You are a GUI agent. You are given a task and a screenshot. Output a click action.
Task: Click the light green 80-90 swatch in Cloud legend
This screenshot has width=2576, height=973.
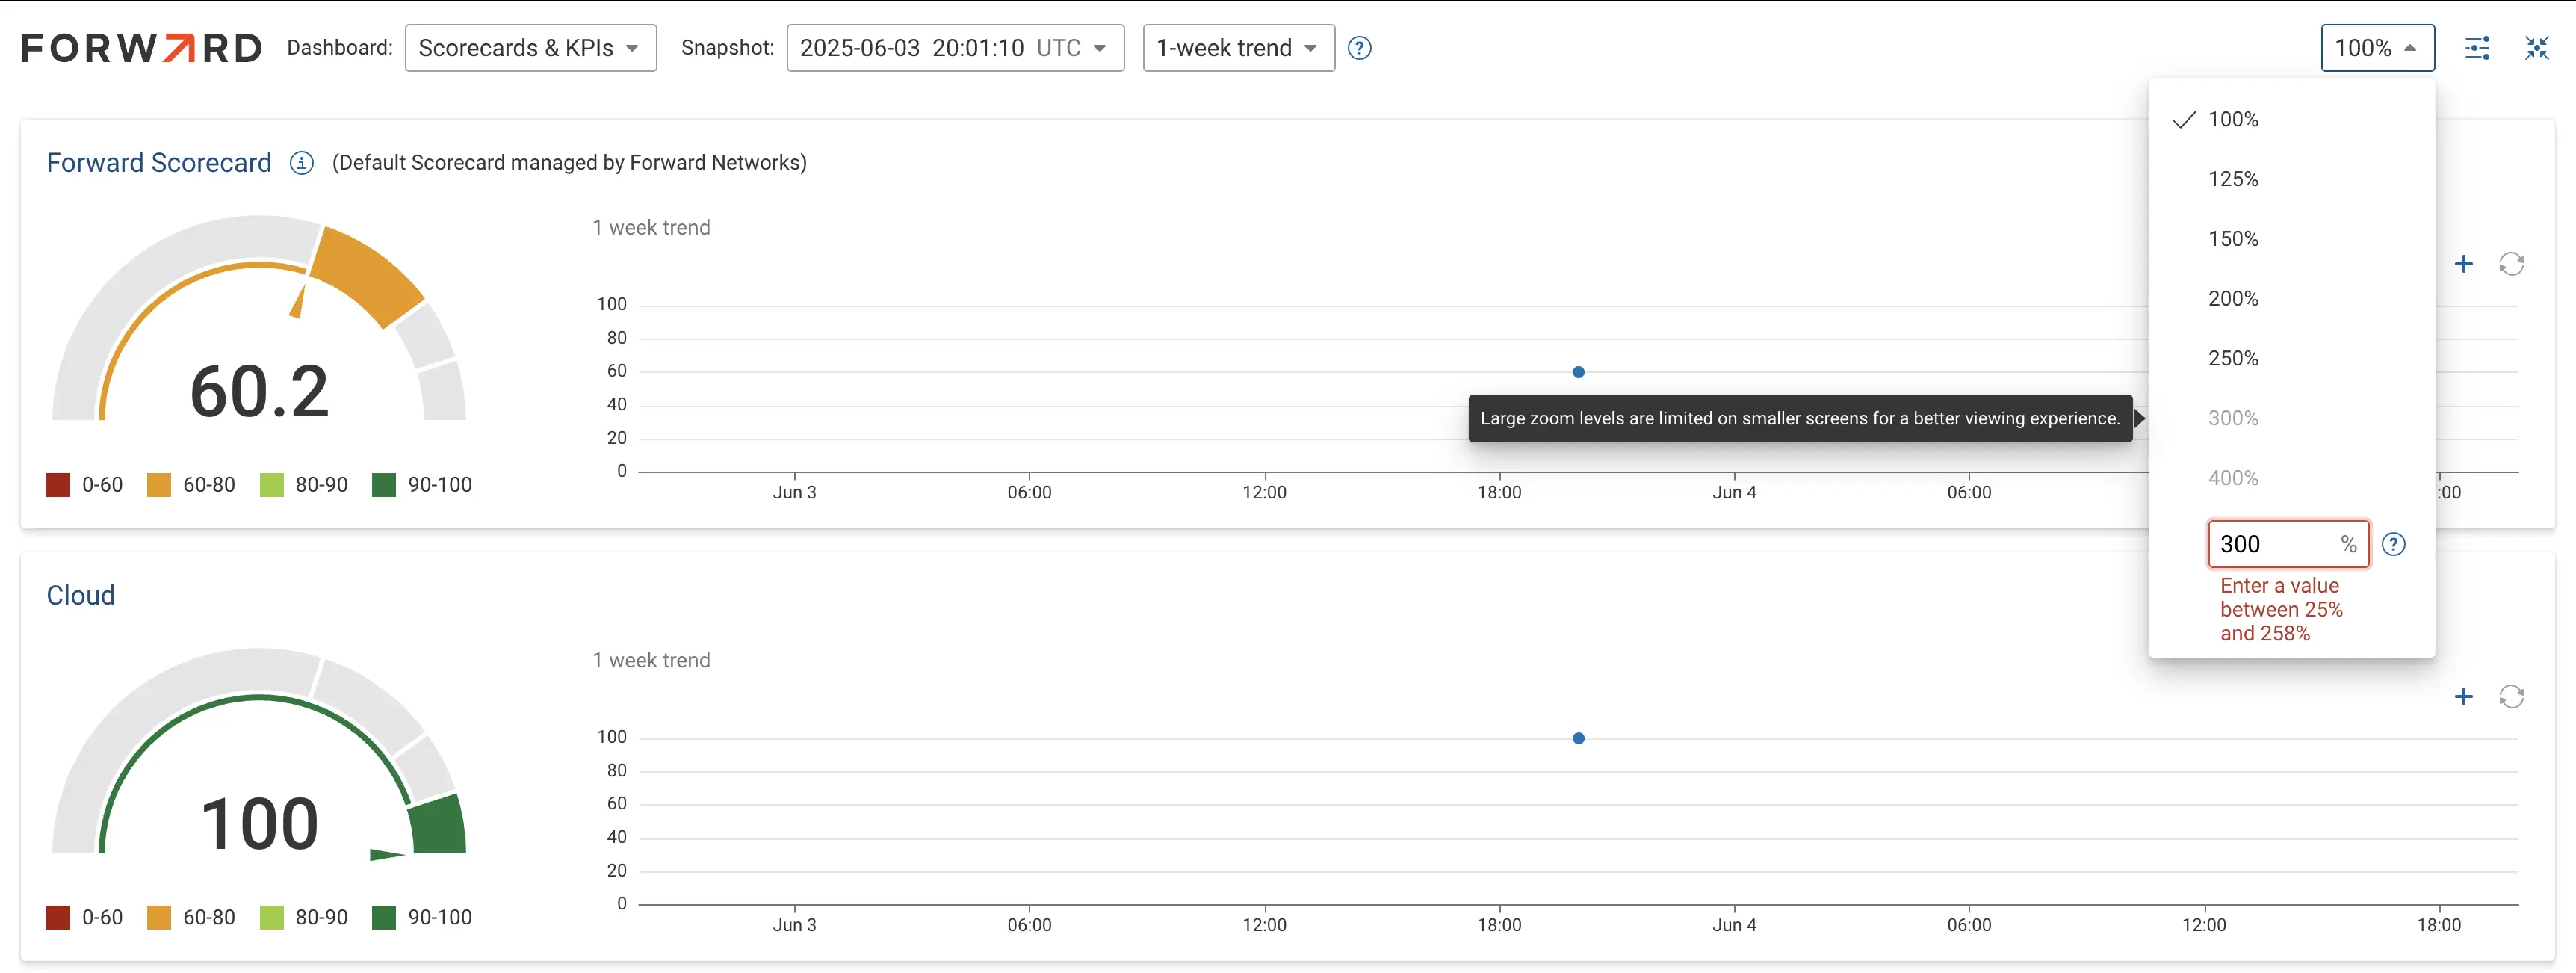(271, 918)
